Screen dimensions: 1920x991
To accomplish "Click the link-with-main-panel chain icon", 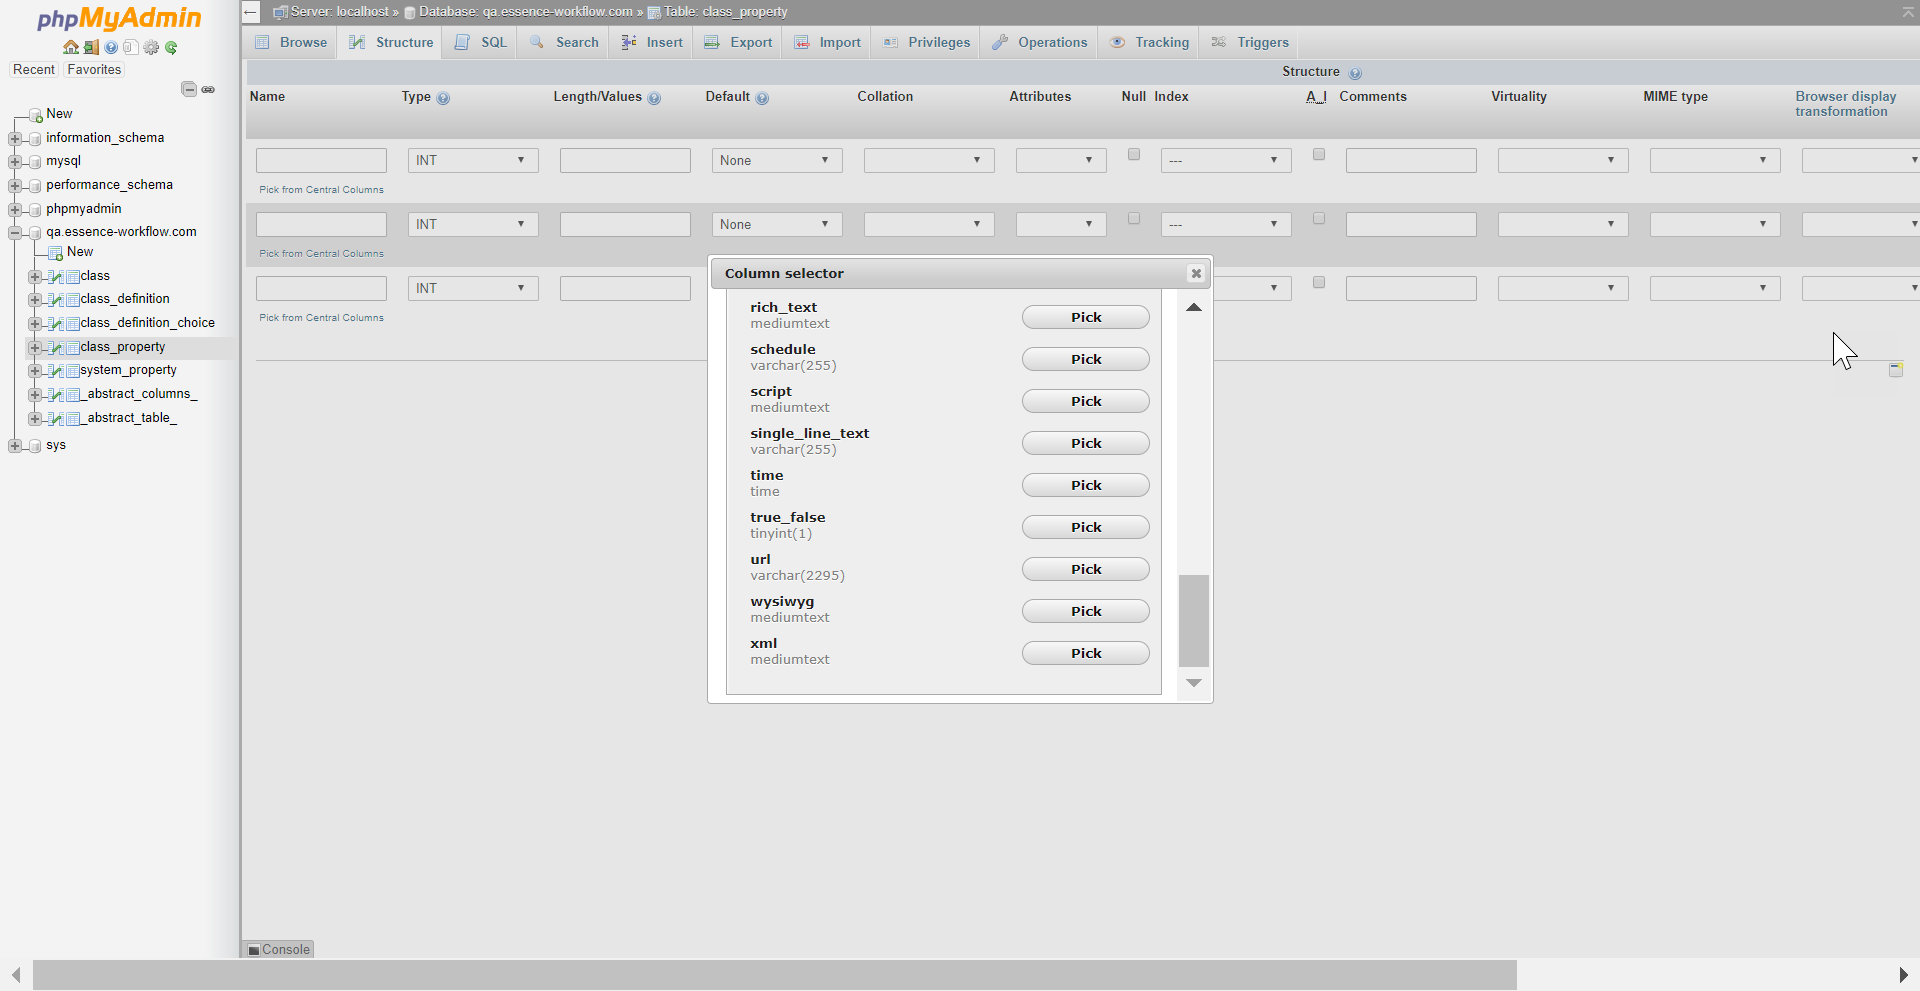I will pos(208,89).
